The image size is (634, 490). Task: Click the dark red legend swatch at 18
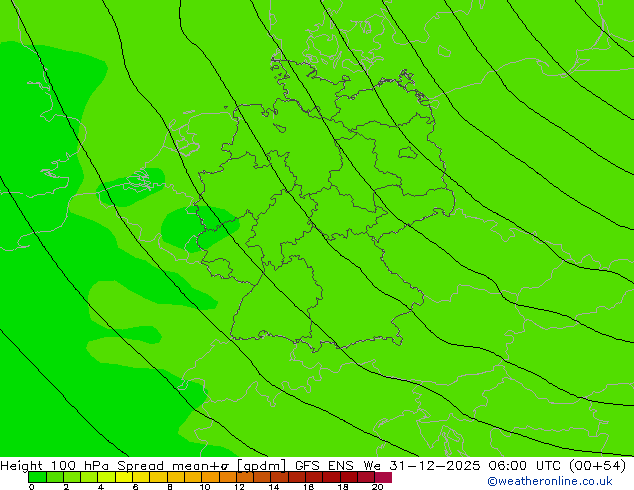pos(349,477)
